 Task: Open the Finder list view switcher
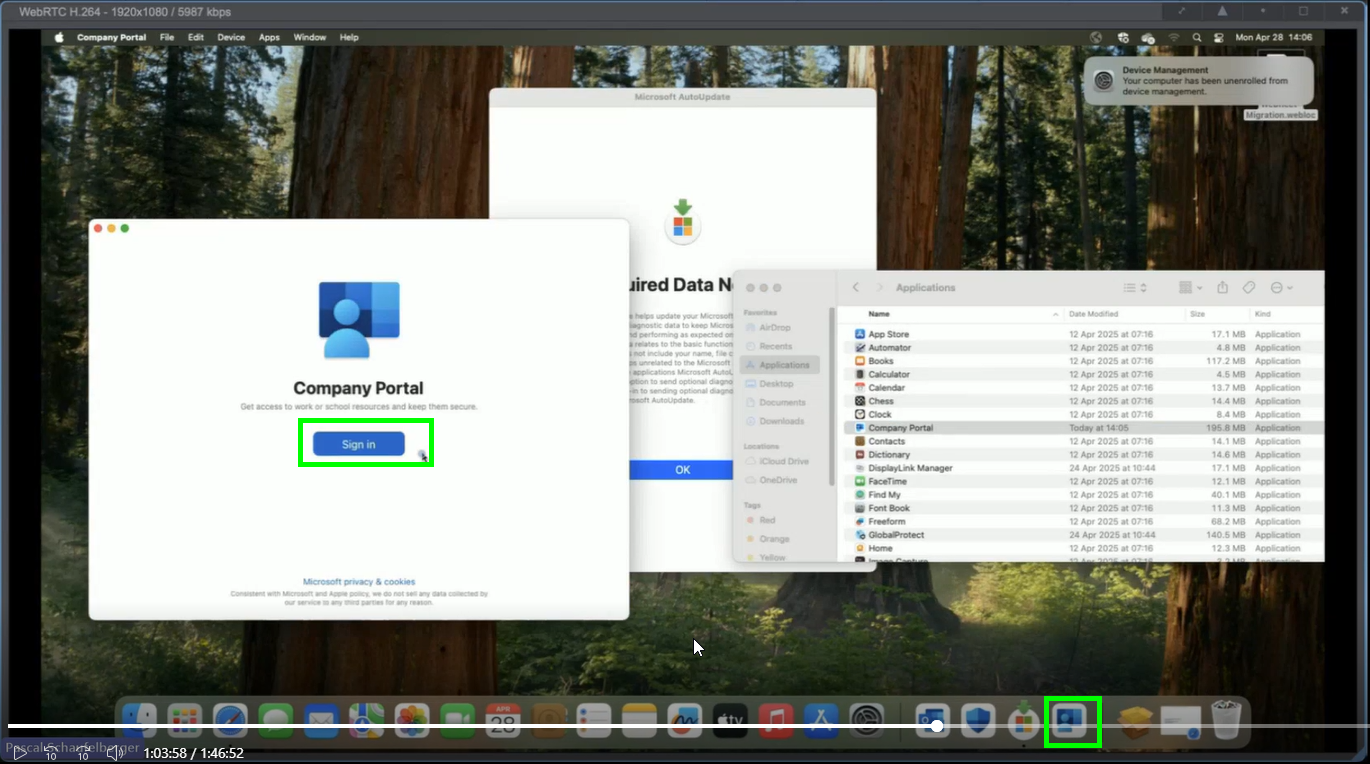point(1134,288)
